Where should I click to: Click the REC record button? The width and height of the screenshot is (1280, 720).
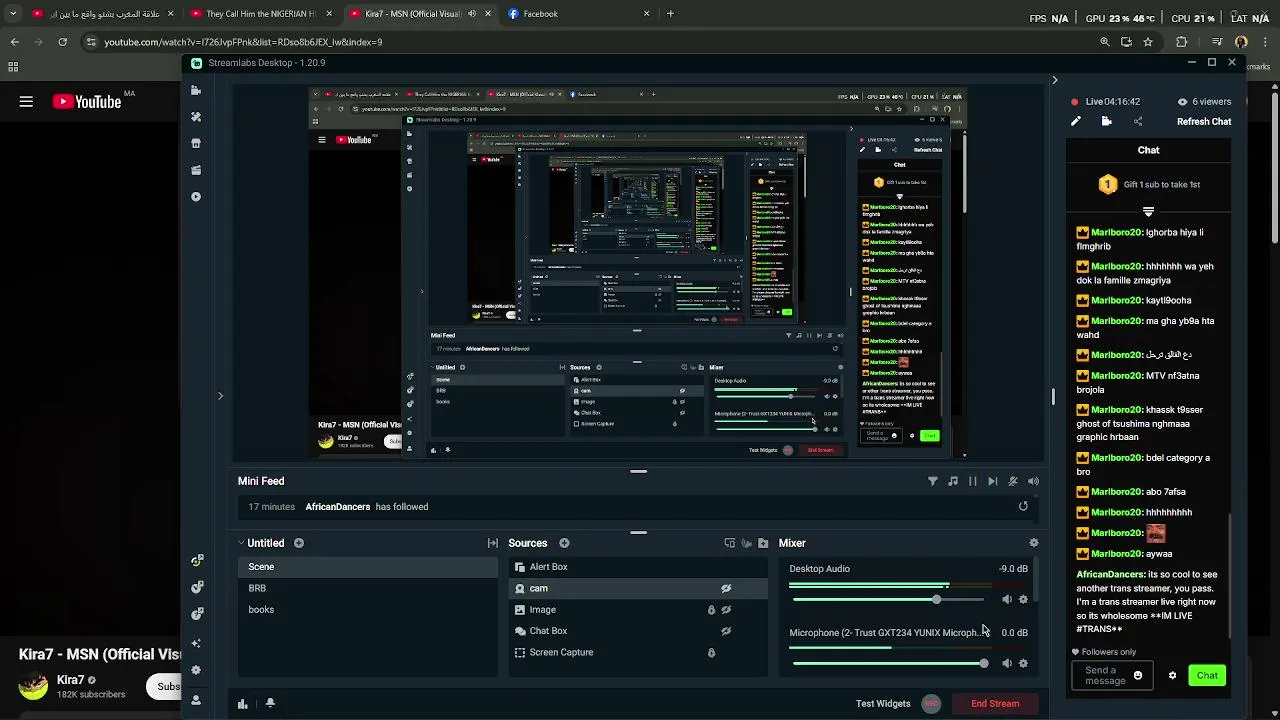pos(931,703)
